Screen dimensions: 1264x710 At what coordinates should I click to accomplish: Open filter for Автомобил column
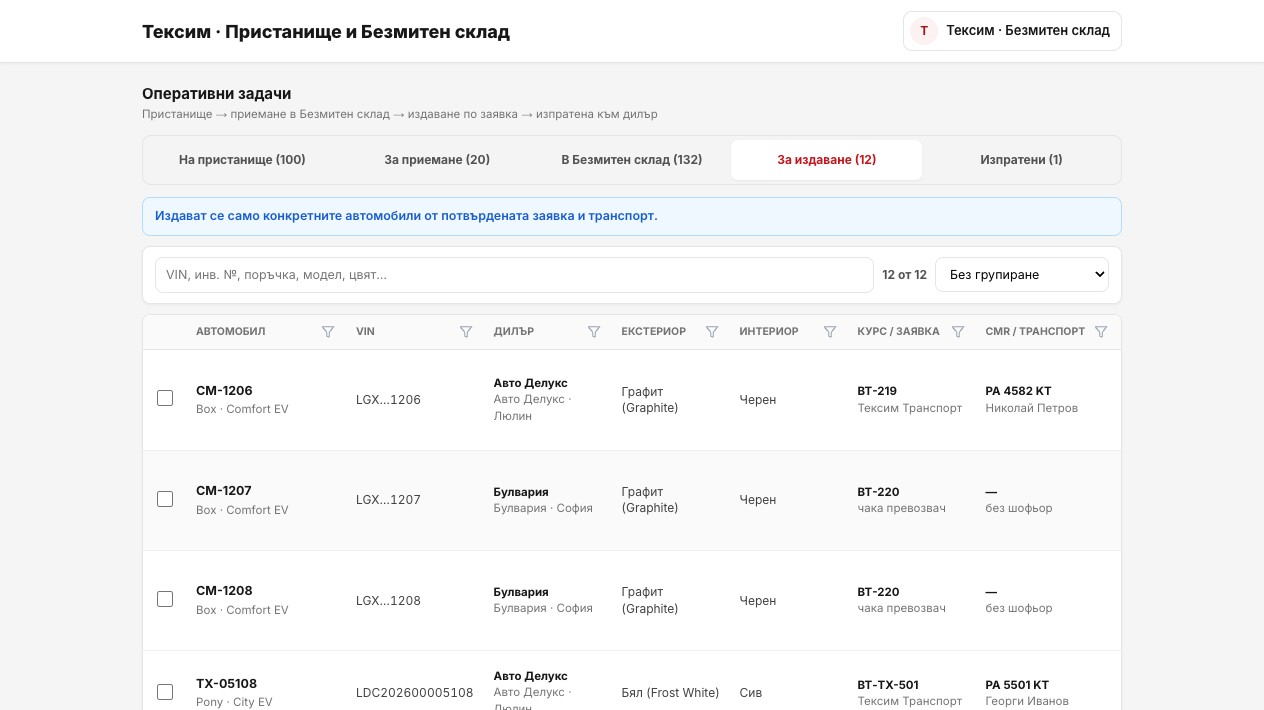(328, 332)
